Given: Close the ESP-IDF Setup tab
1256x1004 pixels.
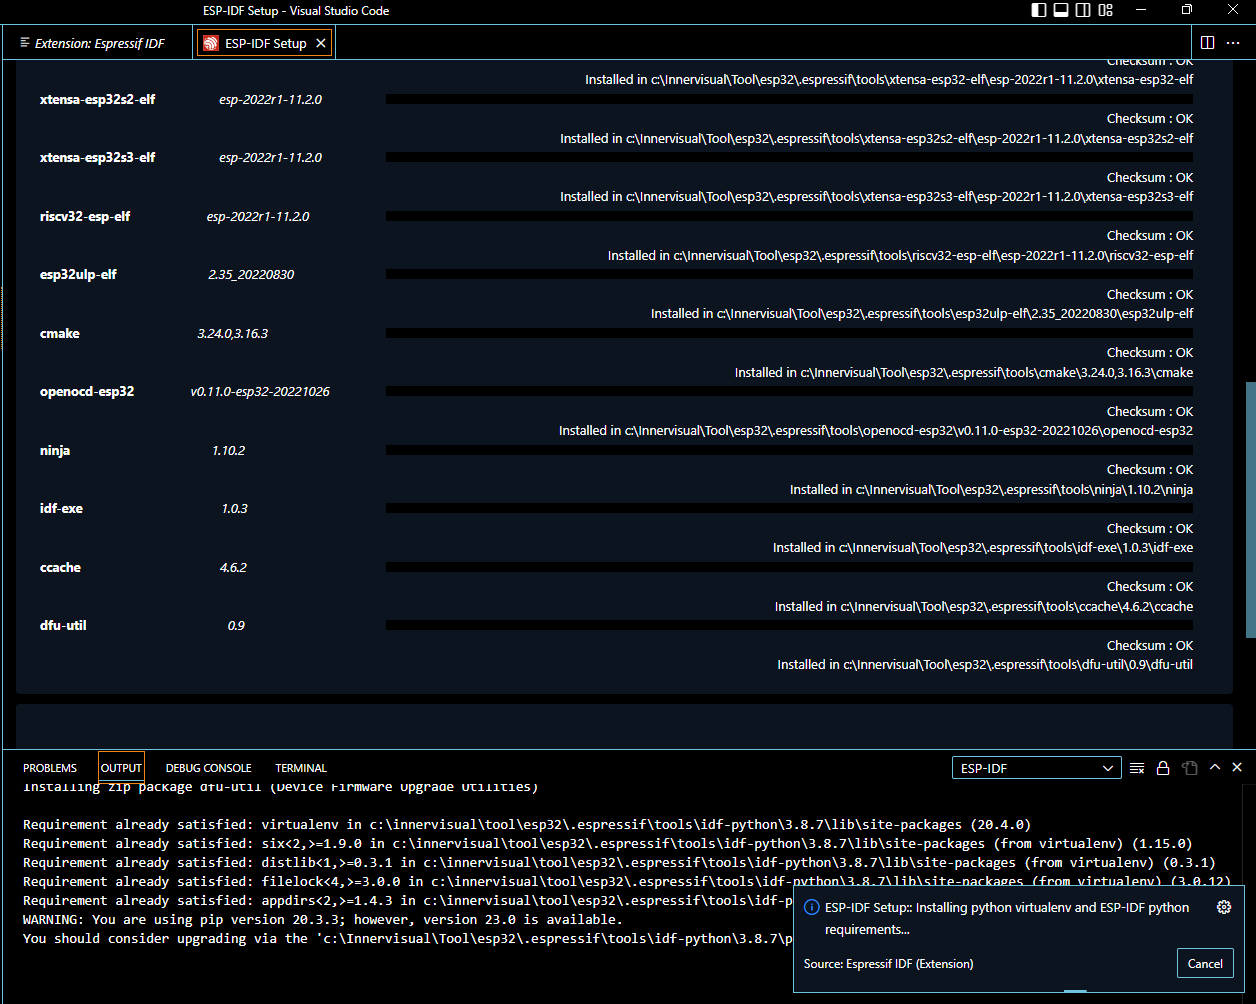Looking at the screenshot, I should tap(320, 43).
